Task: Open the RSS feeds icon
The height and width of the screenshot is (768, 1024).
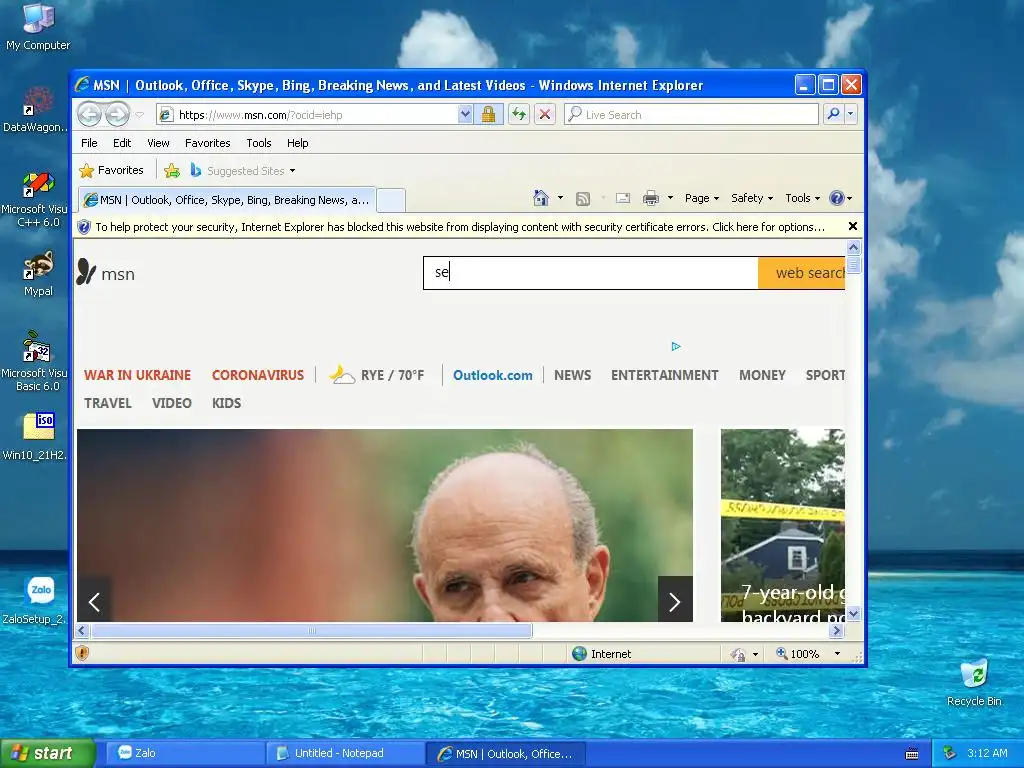Action: coord(583,199)
